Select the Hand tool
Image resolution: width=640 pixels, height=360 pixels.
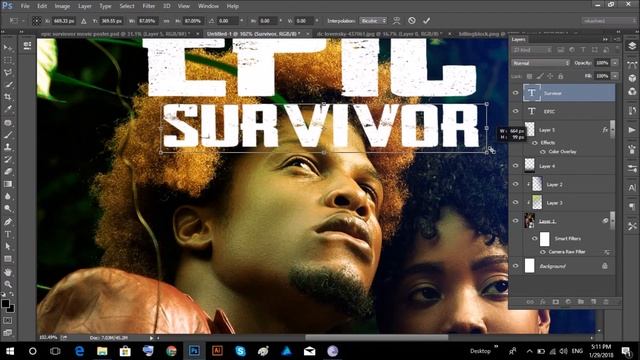click(8, 272)
